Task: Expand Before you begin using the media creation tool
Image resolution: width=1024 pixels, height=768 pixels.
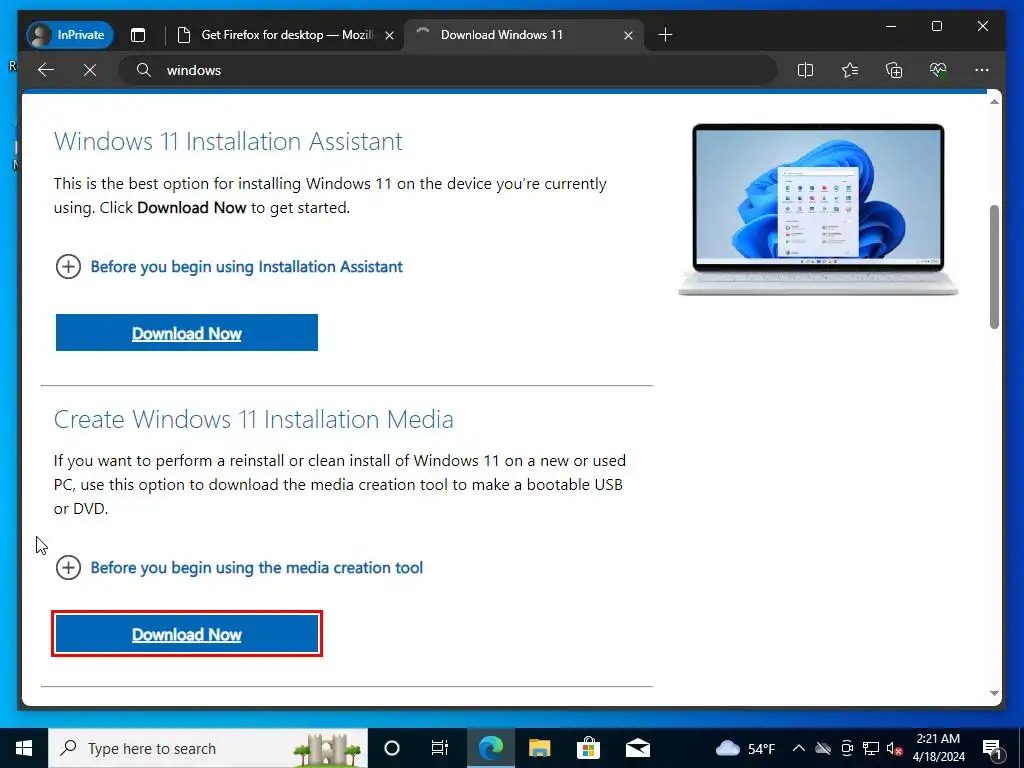Action: [239, 568]
